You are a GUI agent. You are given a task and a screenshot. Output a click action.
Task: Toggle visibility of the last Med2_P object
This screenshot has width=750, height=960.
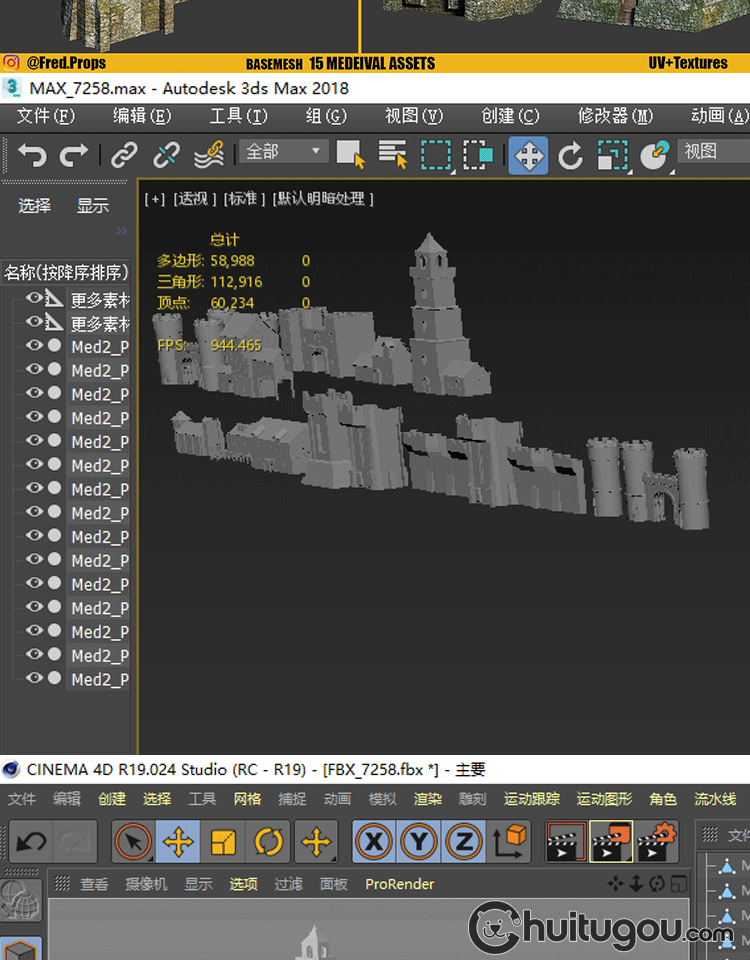34,679
